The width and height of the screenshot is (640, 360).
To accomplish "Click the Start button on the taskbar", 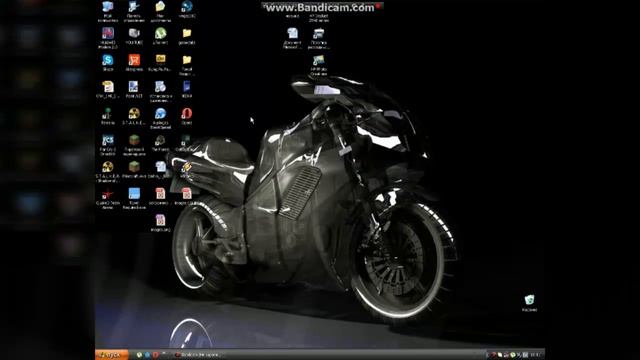I will [112, 355].
